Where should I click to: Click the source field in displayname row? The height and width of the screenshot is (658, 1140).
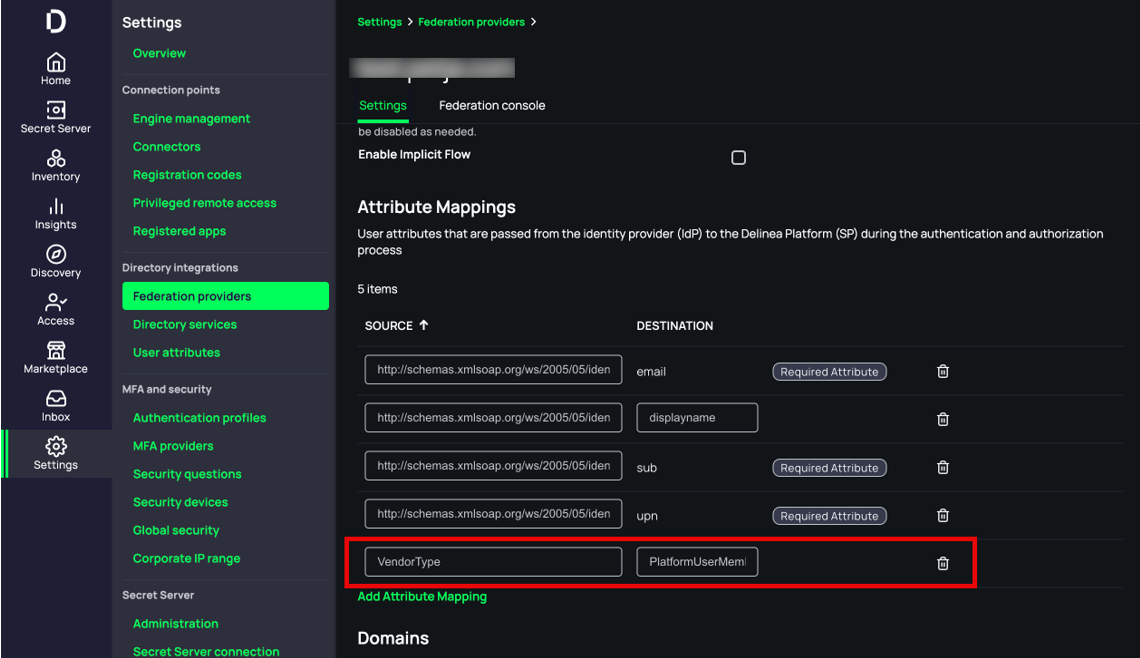[x=493, y=417]
